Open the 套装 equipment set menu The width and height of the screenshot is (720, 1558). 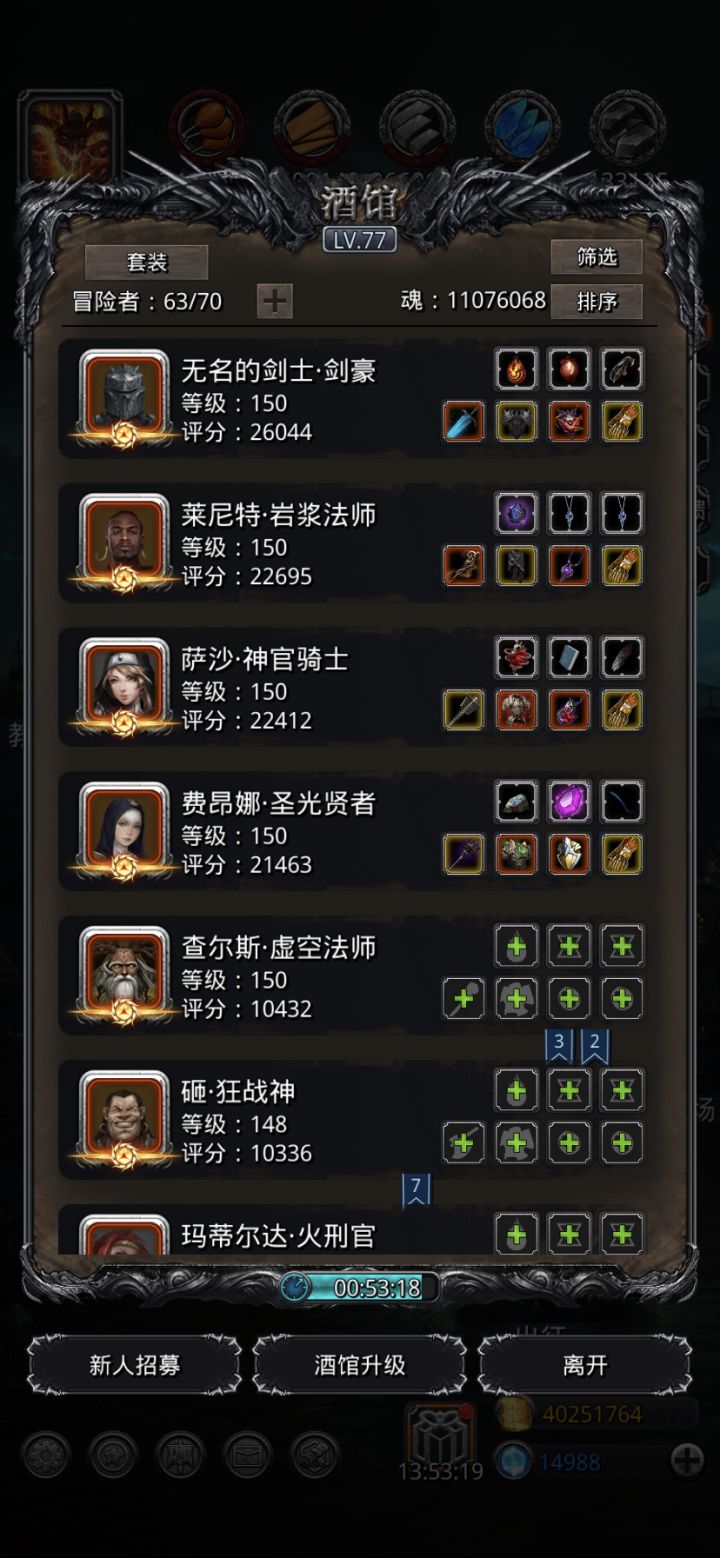(146, 262)
